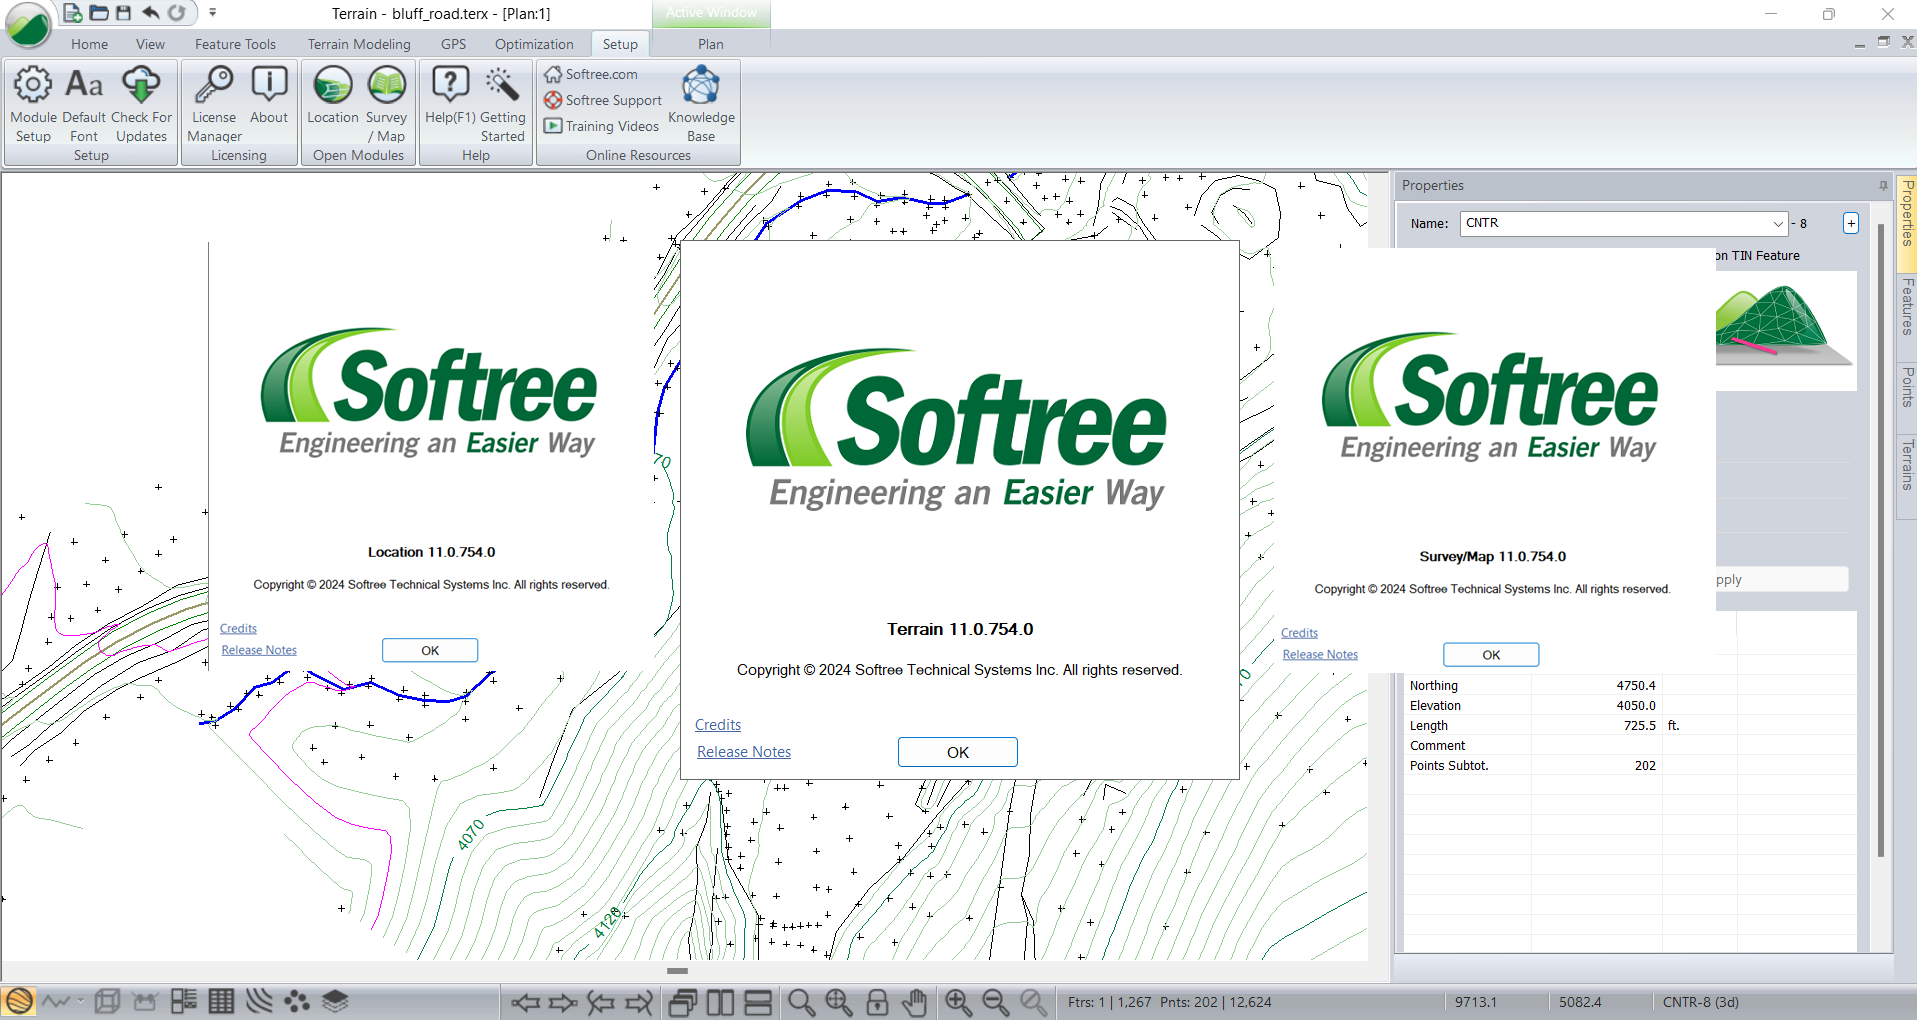Open Credits in the Terrain about dialog

tap(718, 725)
